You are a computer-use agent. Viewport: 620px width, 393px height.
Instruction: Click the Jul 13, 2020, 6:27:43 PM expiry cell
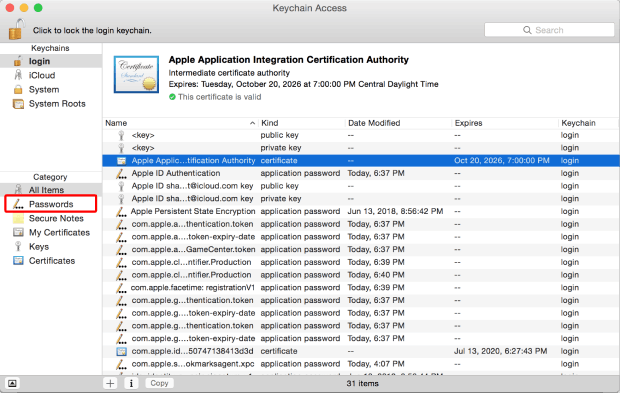(500, 351)
